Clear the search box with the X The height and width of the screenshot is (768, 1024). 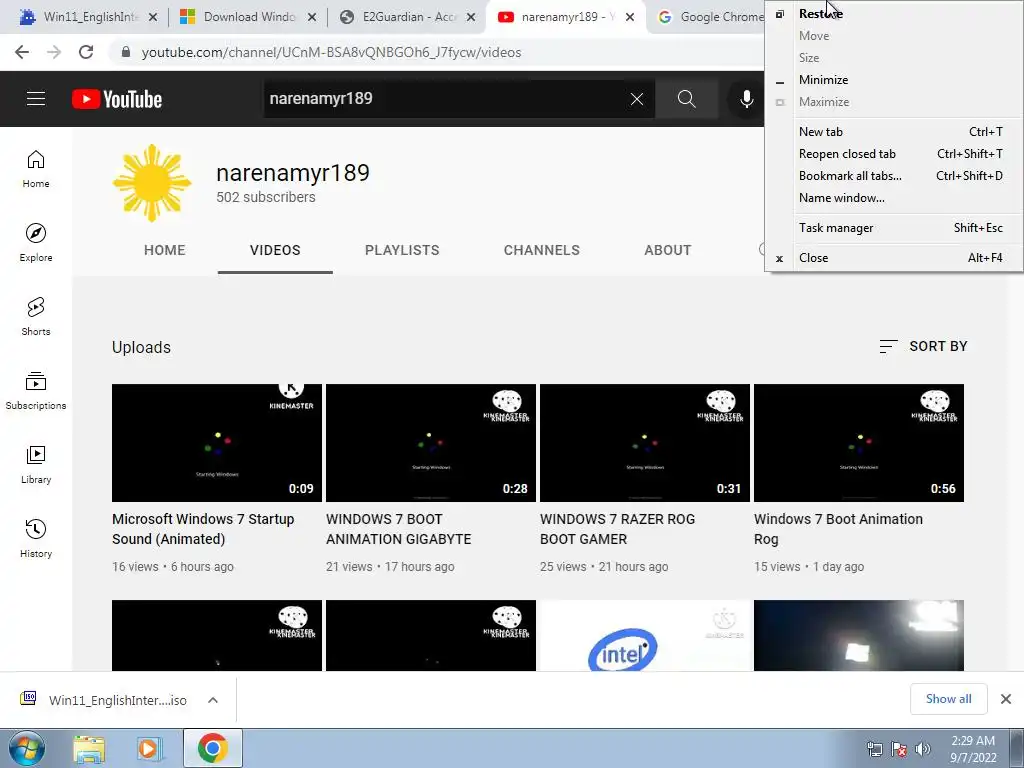tap(637, 99)
